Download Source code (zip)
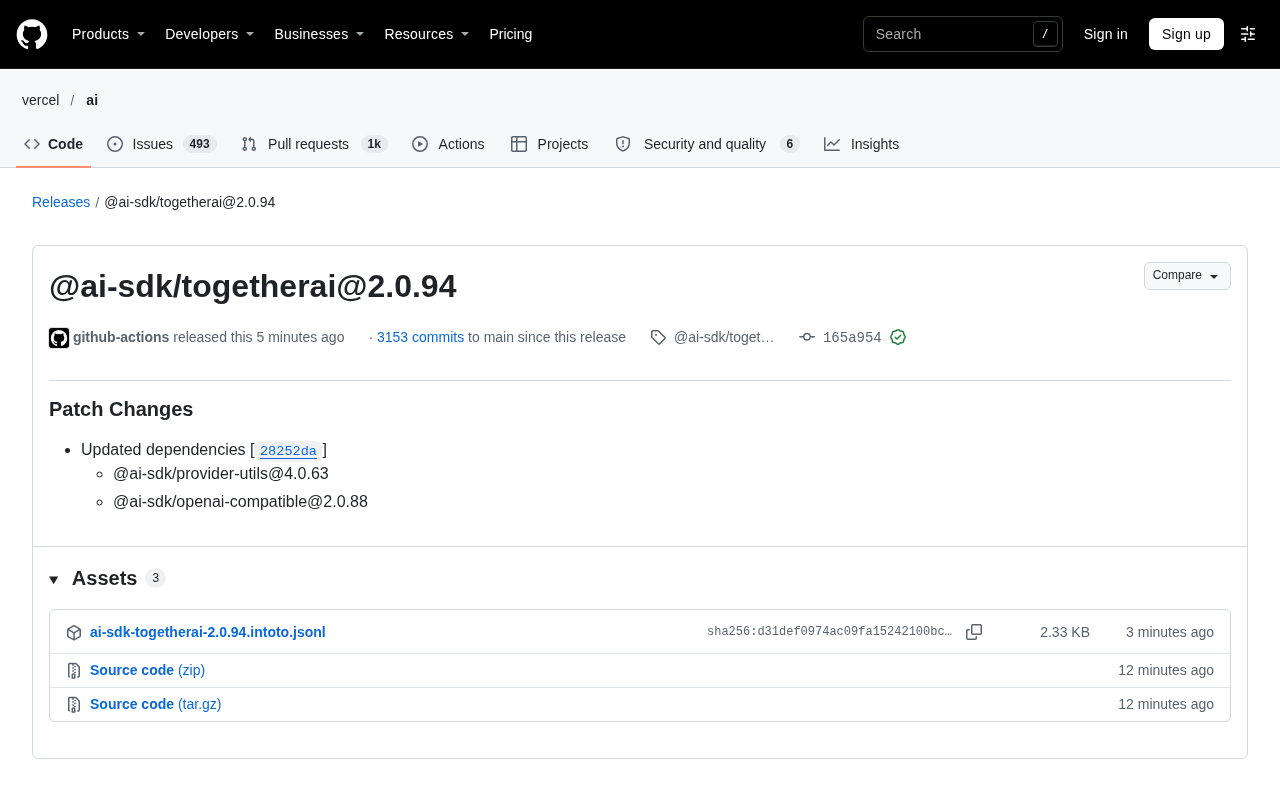The image size is (1280, 800). [147, 670]
